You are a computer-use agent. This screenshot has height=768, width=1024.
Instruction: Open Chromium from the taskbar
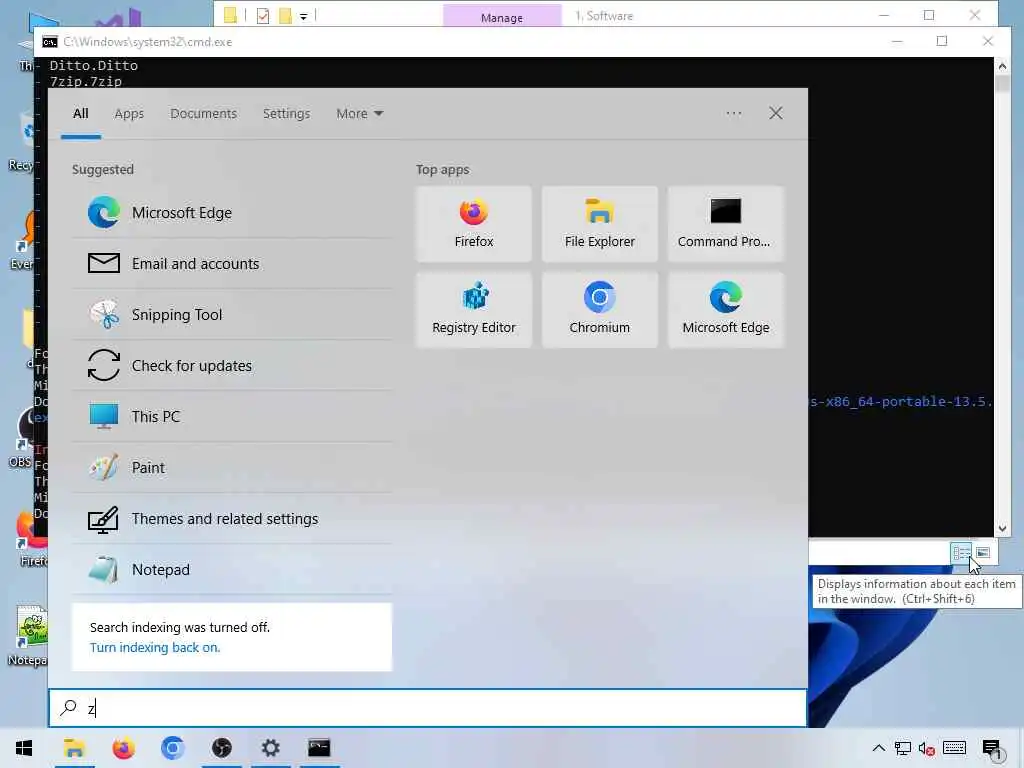[x=172, y=748]
